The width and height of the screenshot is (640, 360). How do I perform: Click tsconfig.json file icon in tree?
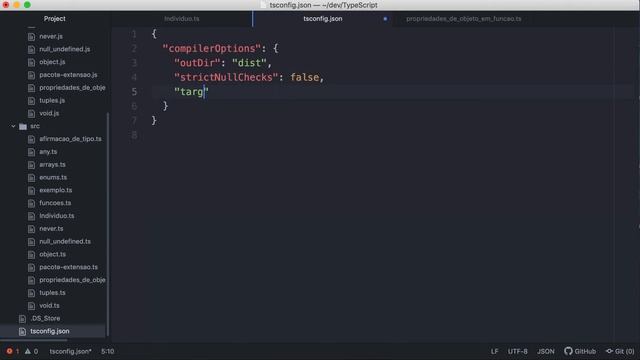pos(22,331)
